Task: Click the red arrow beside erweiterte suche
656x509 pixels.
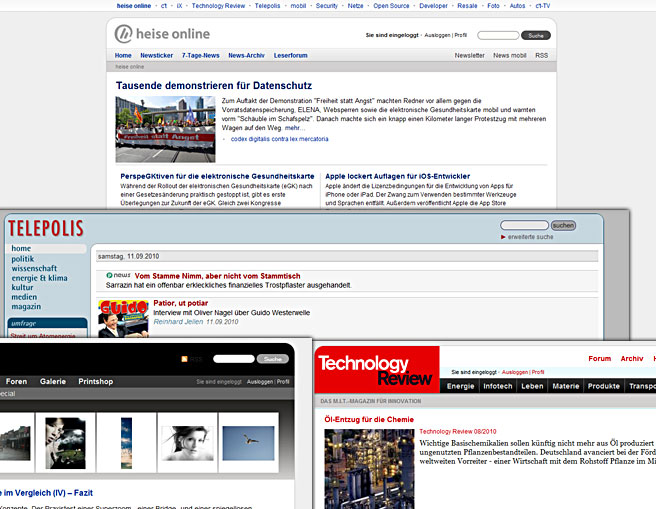Action: pyautogui.click(x=503, y=237)
